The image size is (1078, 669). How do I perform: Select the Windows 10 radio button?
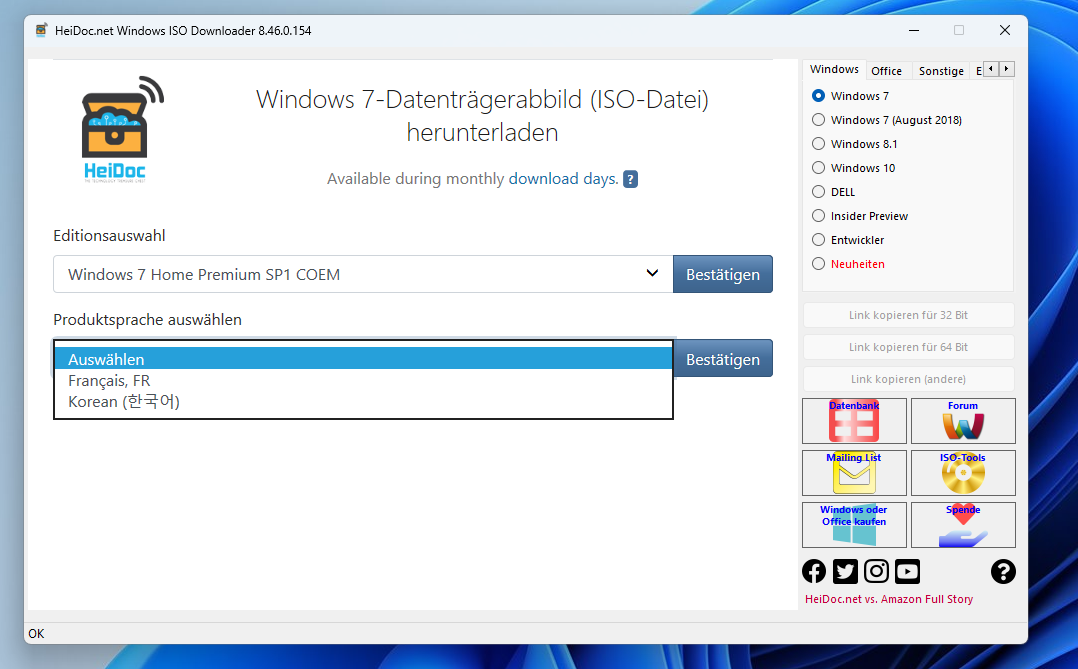click(818, 168)
